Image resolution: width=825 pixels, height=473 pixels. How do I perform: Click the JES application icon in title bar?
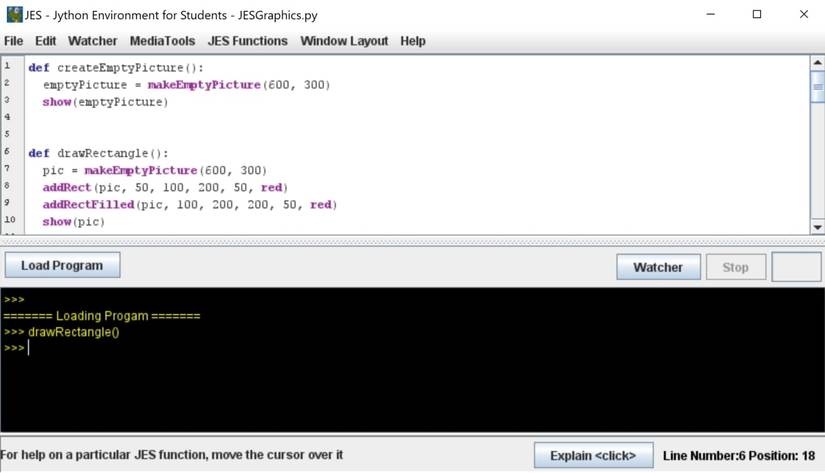coord(14,15)
